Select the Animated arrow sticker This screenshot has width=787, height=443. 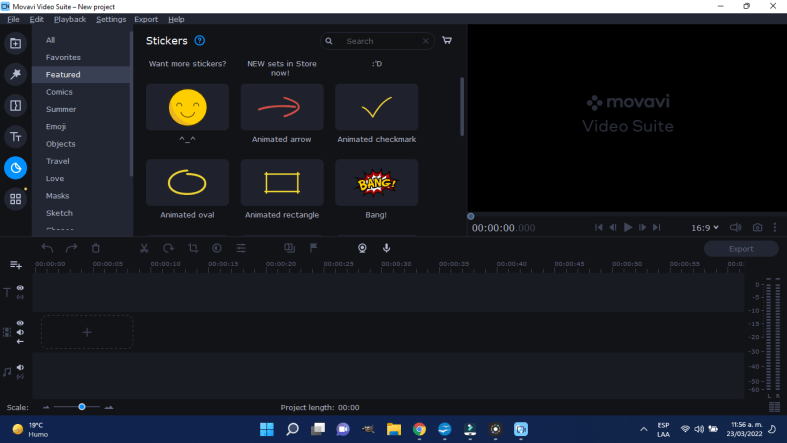[282, 107]
